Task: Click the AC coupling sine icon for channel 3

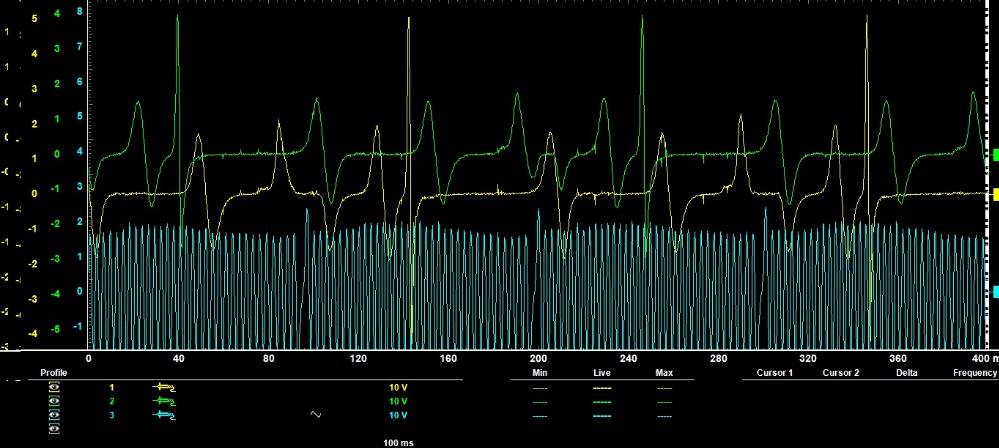Action: [x=318, y=414]
